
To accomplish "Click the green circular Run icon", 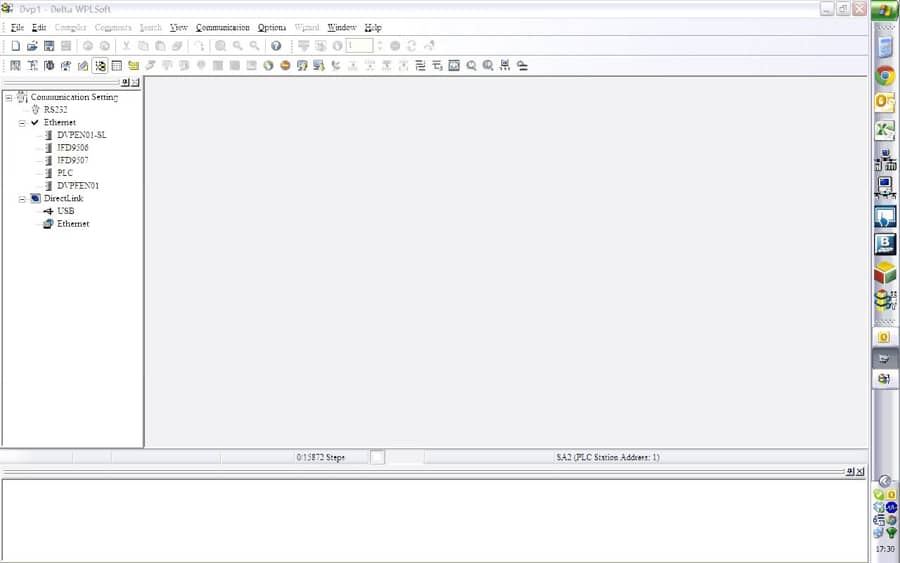I will (268, 65).
